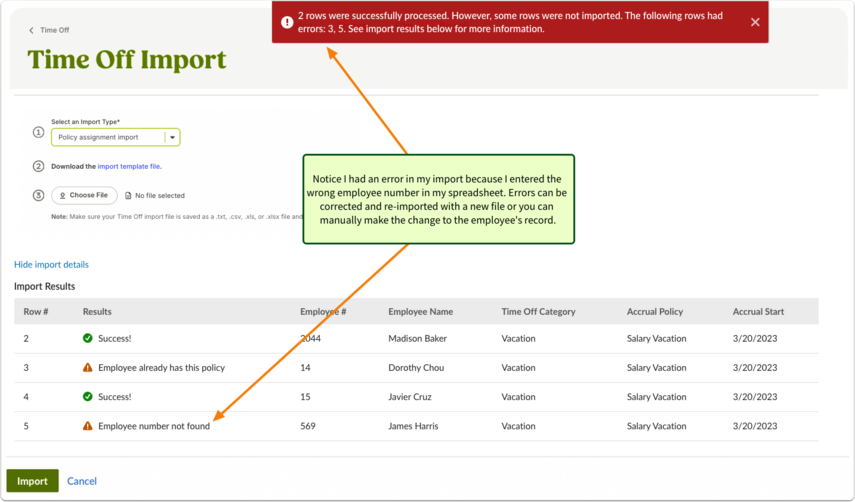Click the Results column header
Viewport: 855px width, 502px height.
[x=97, y=311]
